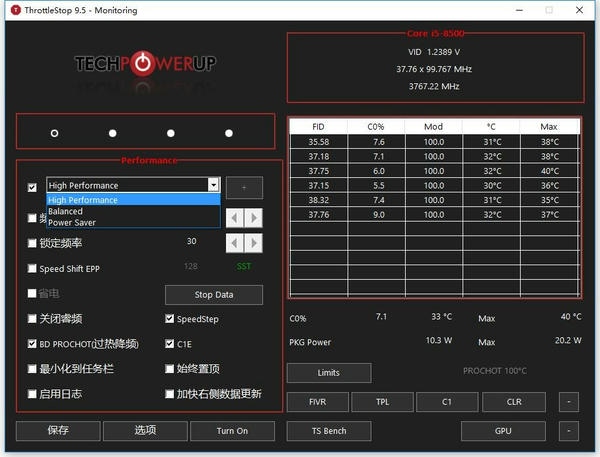Screen dimensions: 600x457
Task: Select the fourth profile radio button
Action: point(229,133)
